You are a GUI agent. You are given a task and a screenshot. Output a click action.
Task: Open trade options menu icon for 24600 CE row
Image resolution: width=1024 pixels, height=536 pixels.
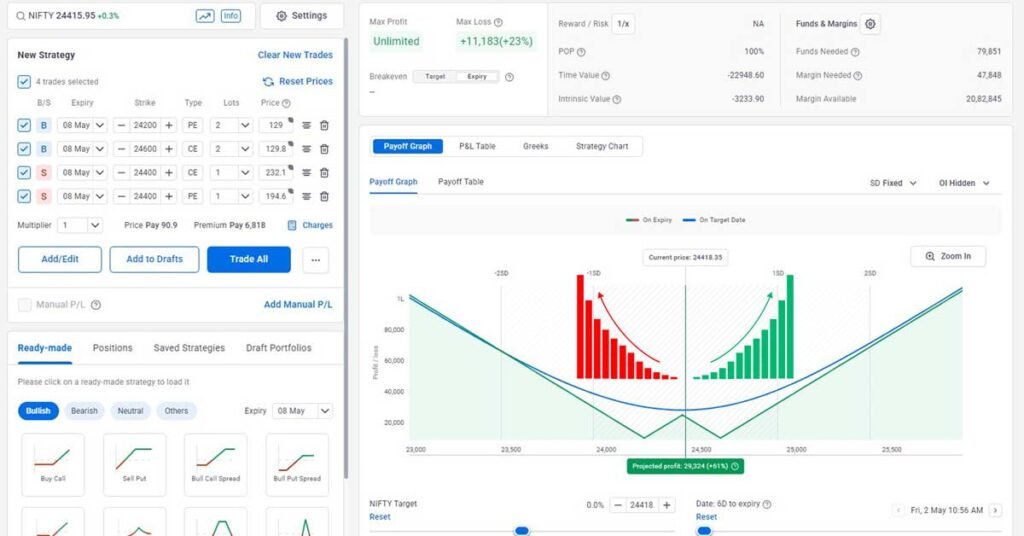306,149
